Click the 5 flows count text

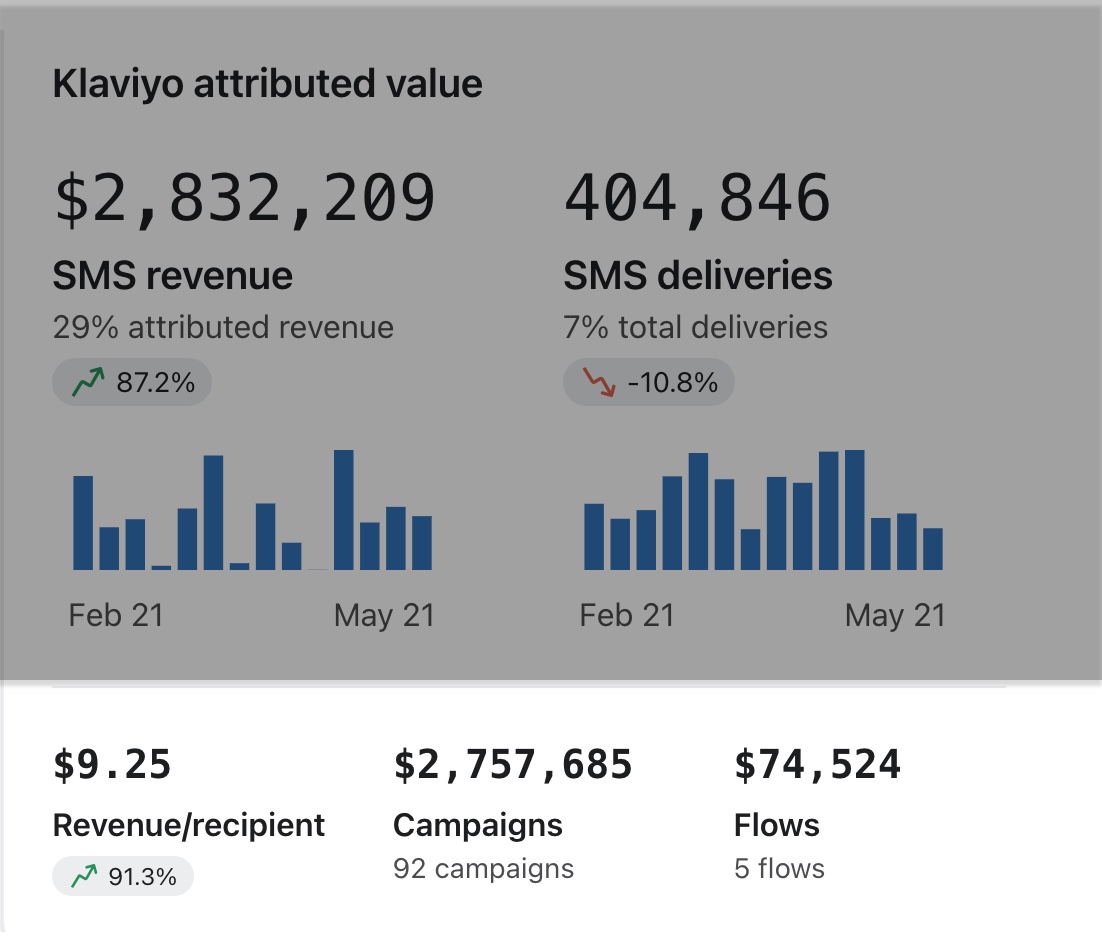[x=779, y=868]
